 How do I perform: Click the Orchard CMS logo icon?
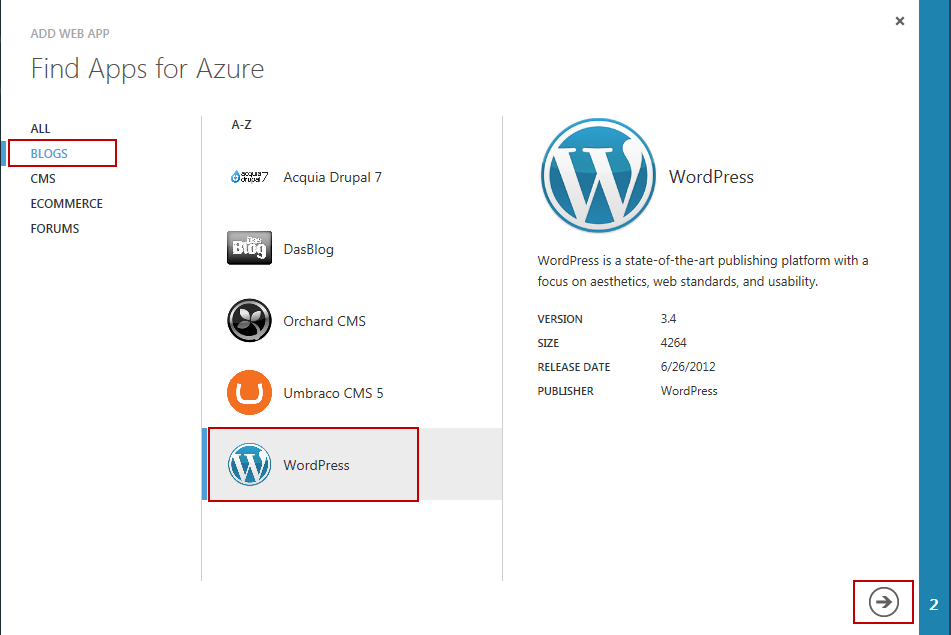click(249, 320)
